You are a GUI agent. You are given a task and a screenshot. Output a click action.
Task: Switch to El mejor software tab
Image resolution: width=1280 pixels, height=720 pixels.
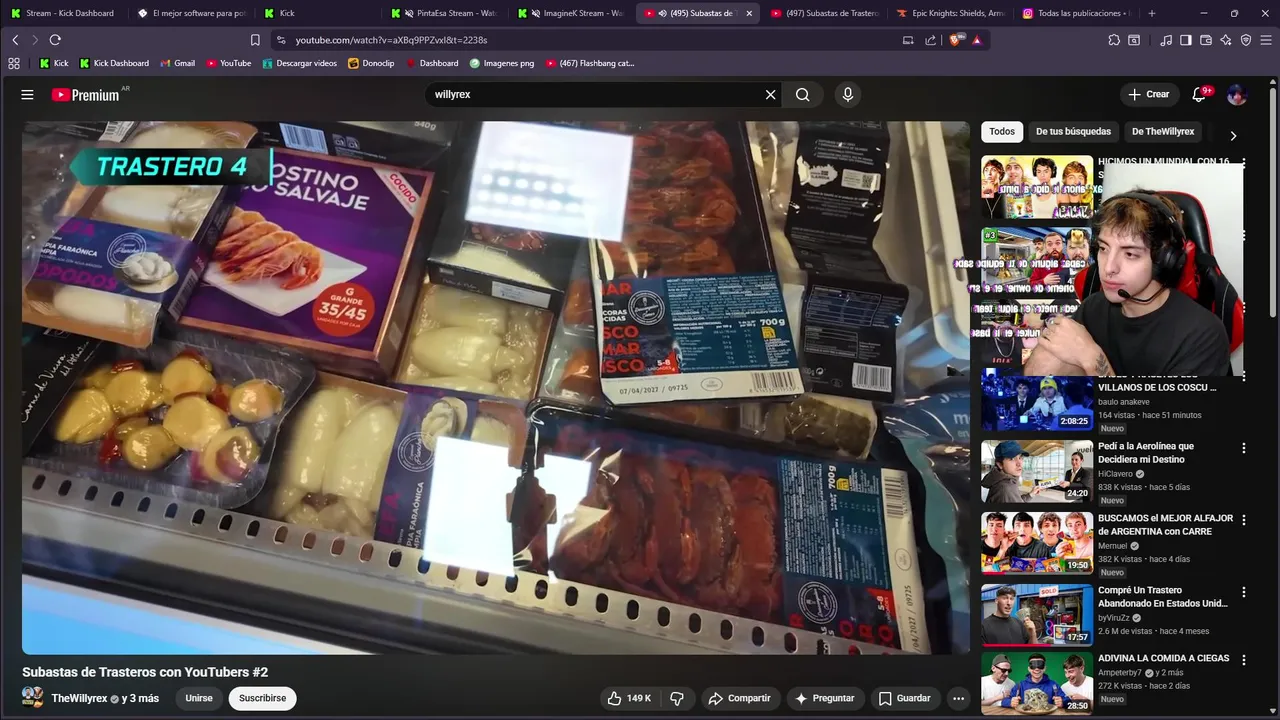point(193,13)
